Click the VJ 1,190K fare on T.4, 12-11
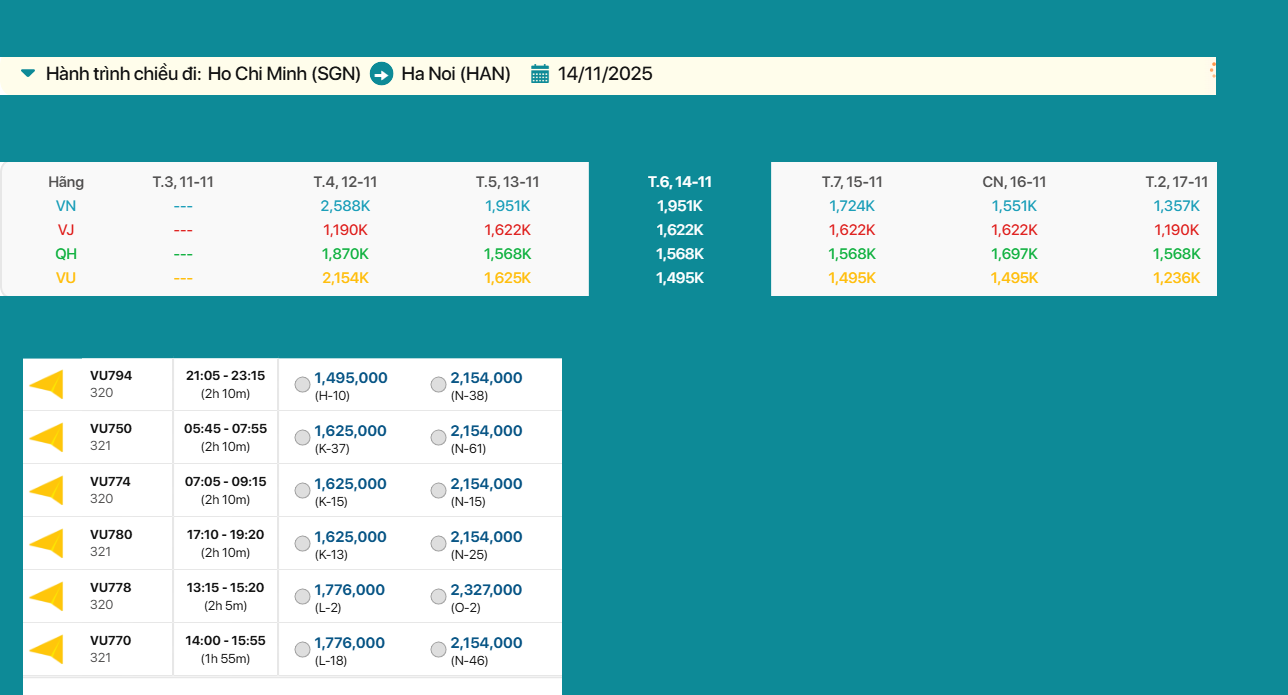Screen dimensions: 1288x695 (345, 230)
